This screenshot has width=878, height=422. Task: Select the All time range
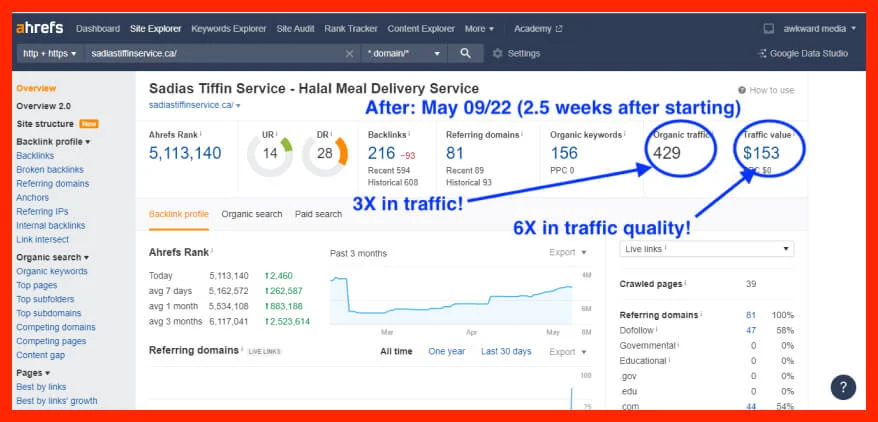[396, 351]
